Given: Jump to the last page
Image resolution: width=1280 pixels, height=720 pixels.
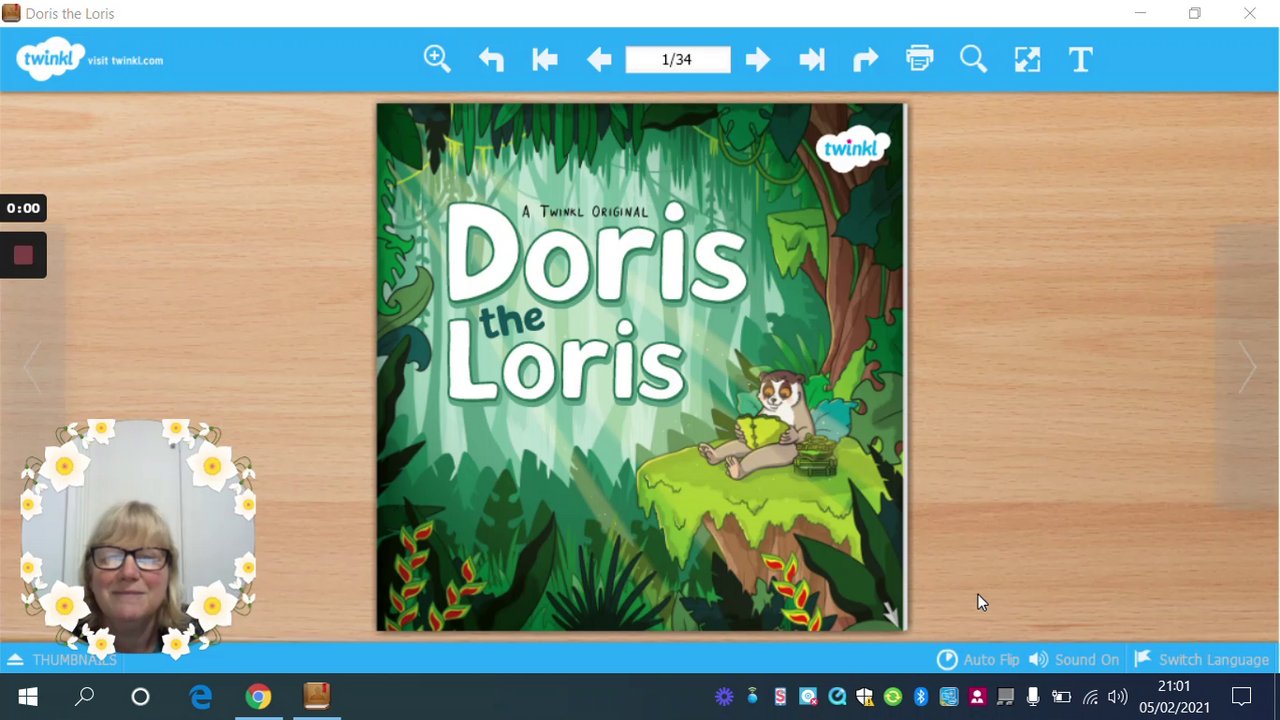Looking at the screenshot, I should [x=812, y=60].
